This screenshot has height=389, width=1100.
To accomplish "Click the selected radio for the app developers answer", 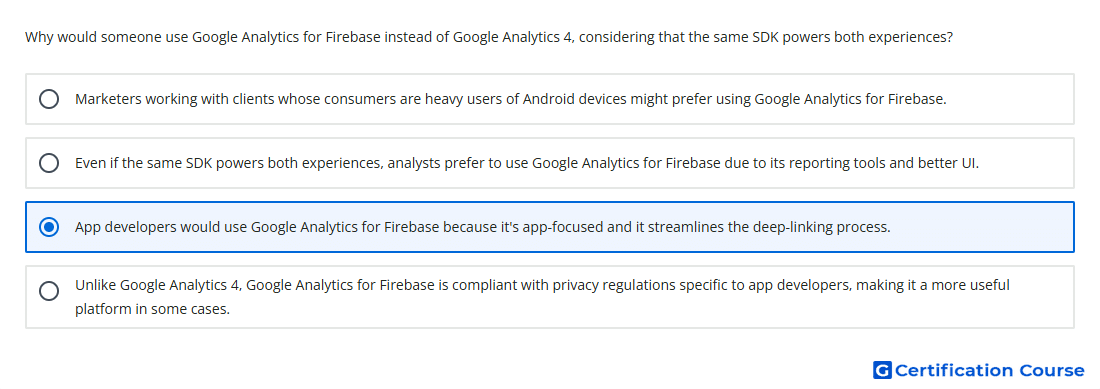I will pyautogui.click(x=49, y=227).
